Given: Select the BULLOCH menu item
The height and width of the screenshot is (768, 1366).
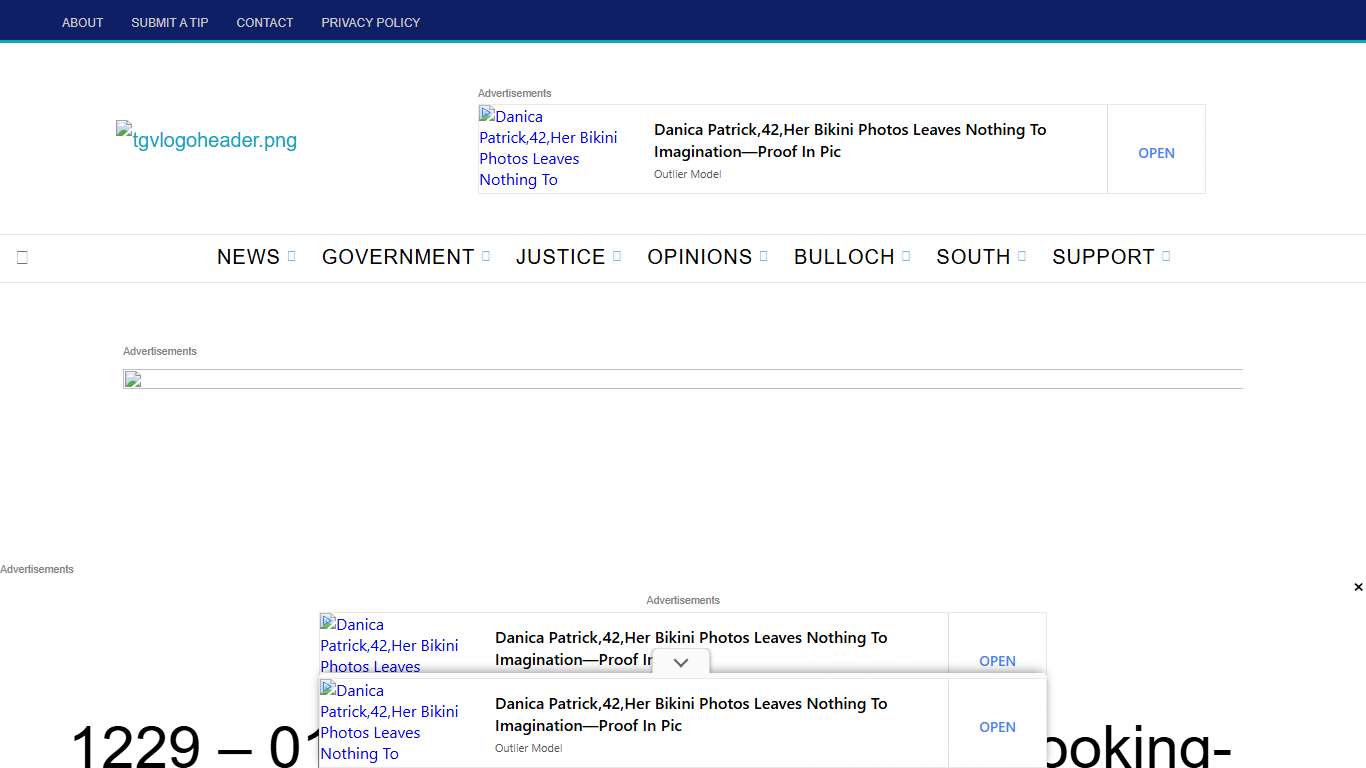Looking at the screenshot, I should (843, 257).
